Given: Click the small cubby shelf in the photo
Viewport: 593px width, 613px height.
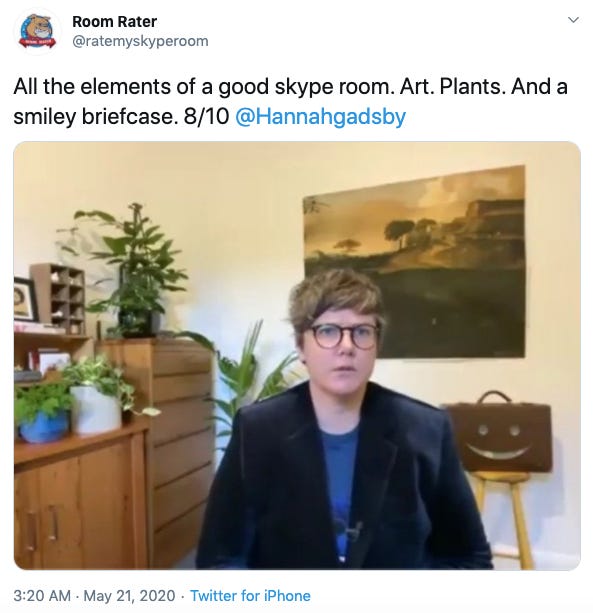Looking at the screenshot, I should click(x=59, y=298).
